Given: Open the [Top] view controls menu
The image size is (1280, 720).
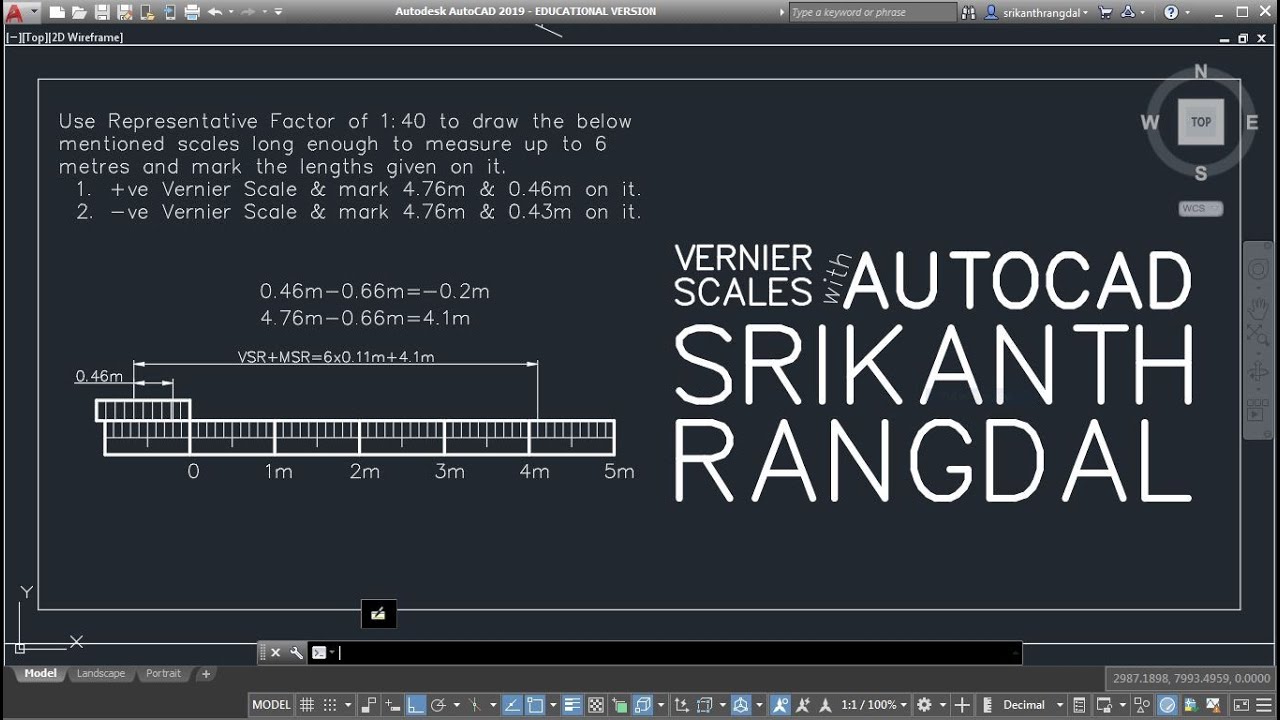Looking at the screenshot, I should tap(35, 37).
